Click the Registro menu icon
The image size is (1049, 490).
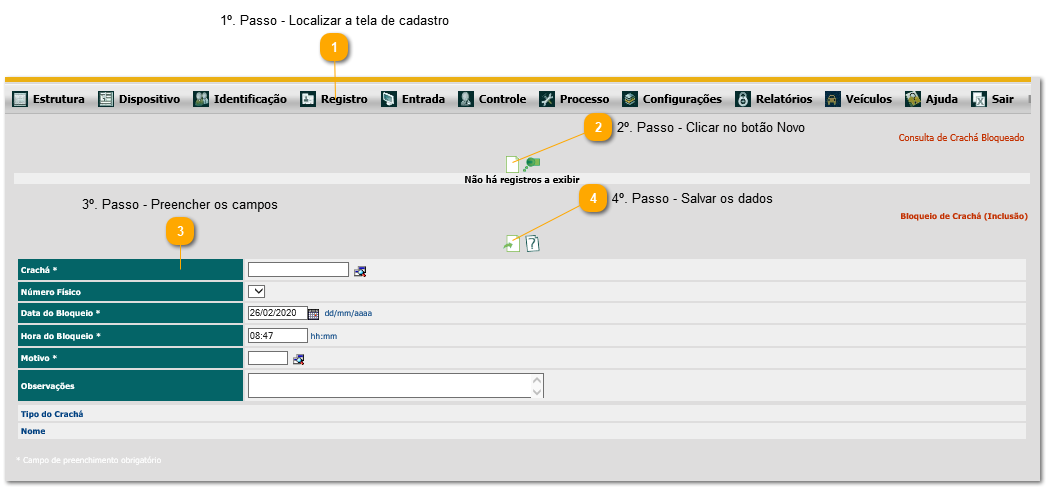pos(307,99)
